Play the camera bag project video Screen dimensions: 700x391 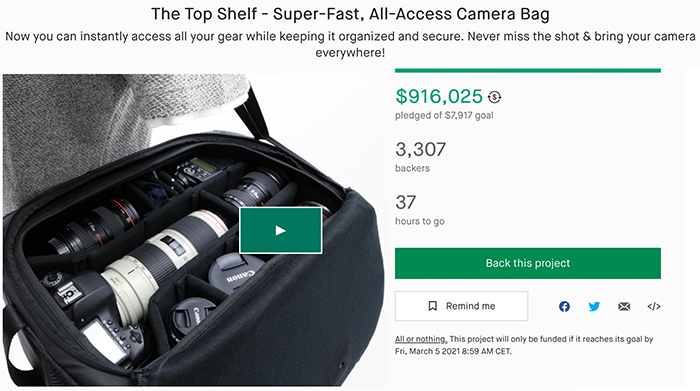pos(280,230)
